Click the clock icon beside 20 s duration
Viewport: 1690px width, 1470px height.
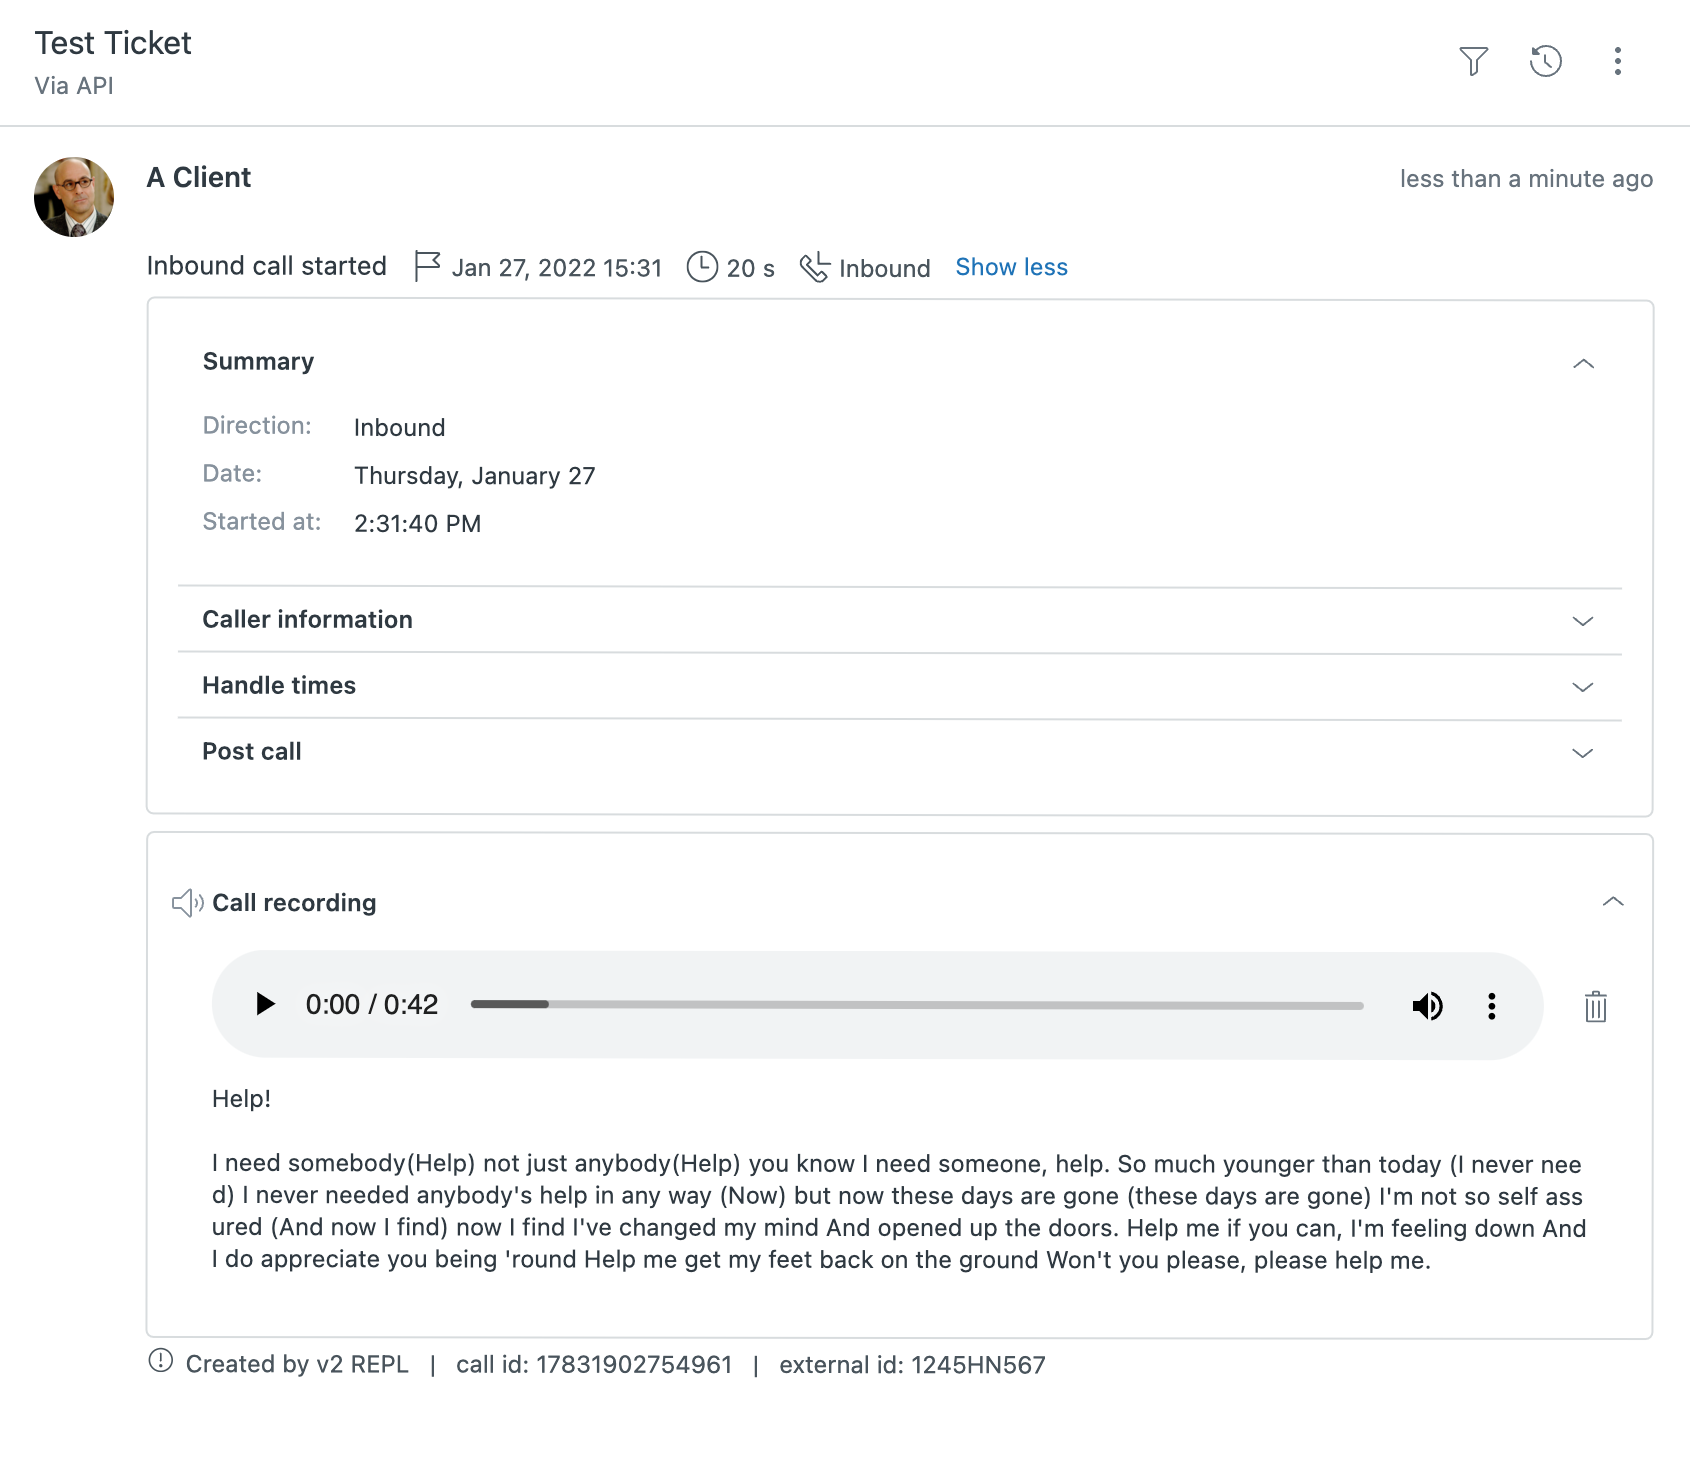[x=702, y=267]
